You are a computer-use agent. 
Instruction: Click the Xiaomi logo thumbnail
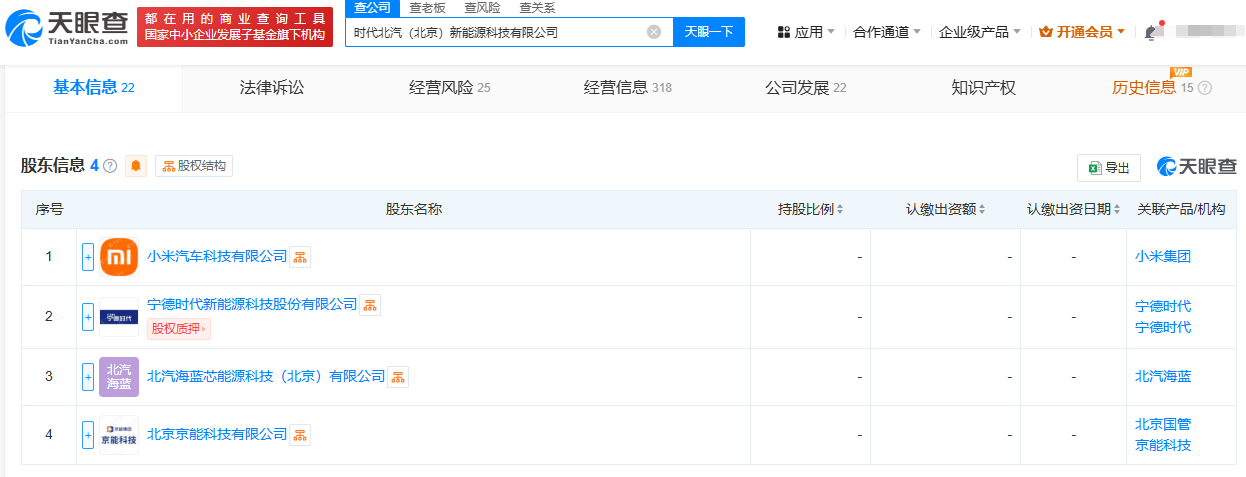tap(119, 257)
